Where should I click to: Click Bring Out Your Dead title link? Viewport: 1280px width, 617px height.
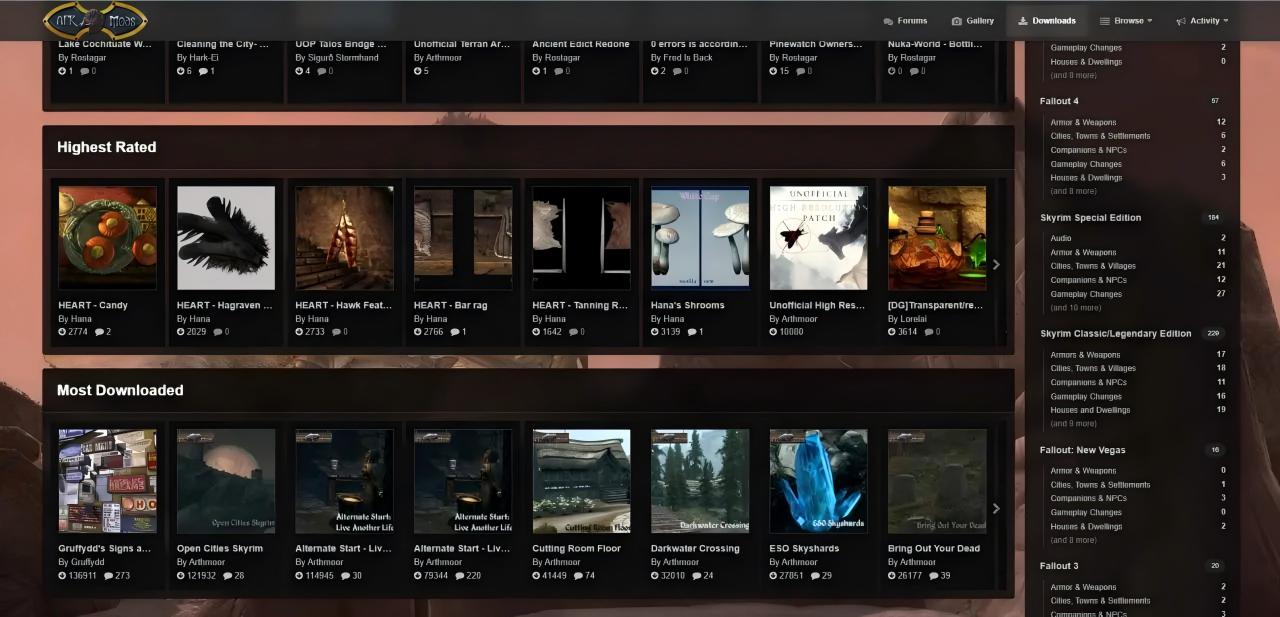934,548
